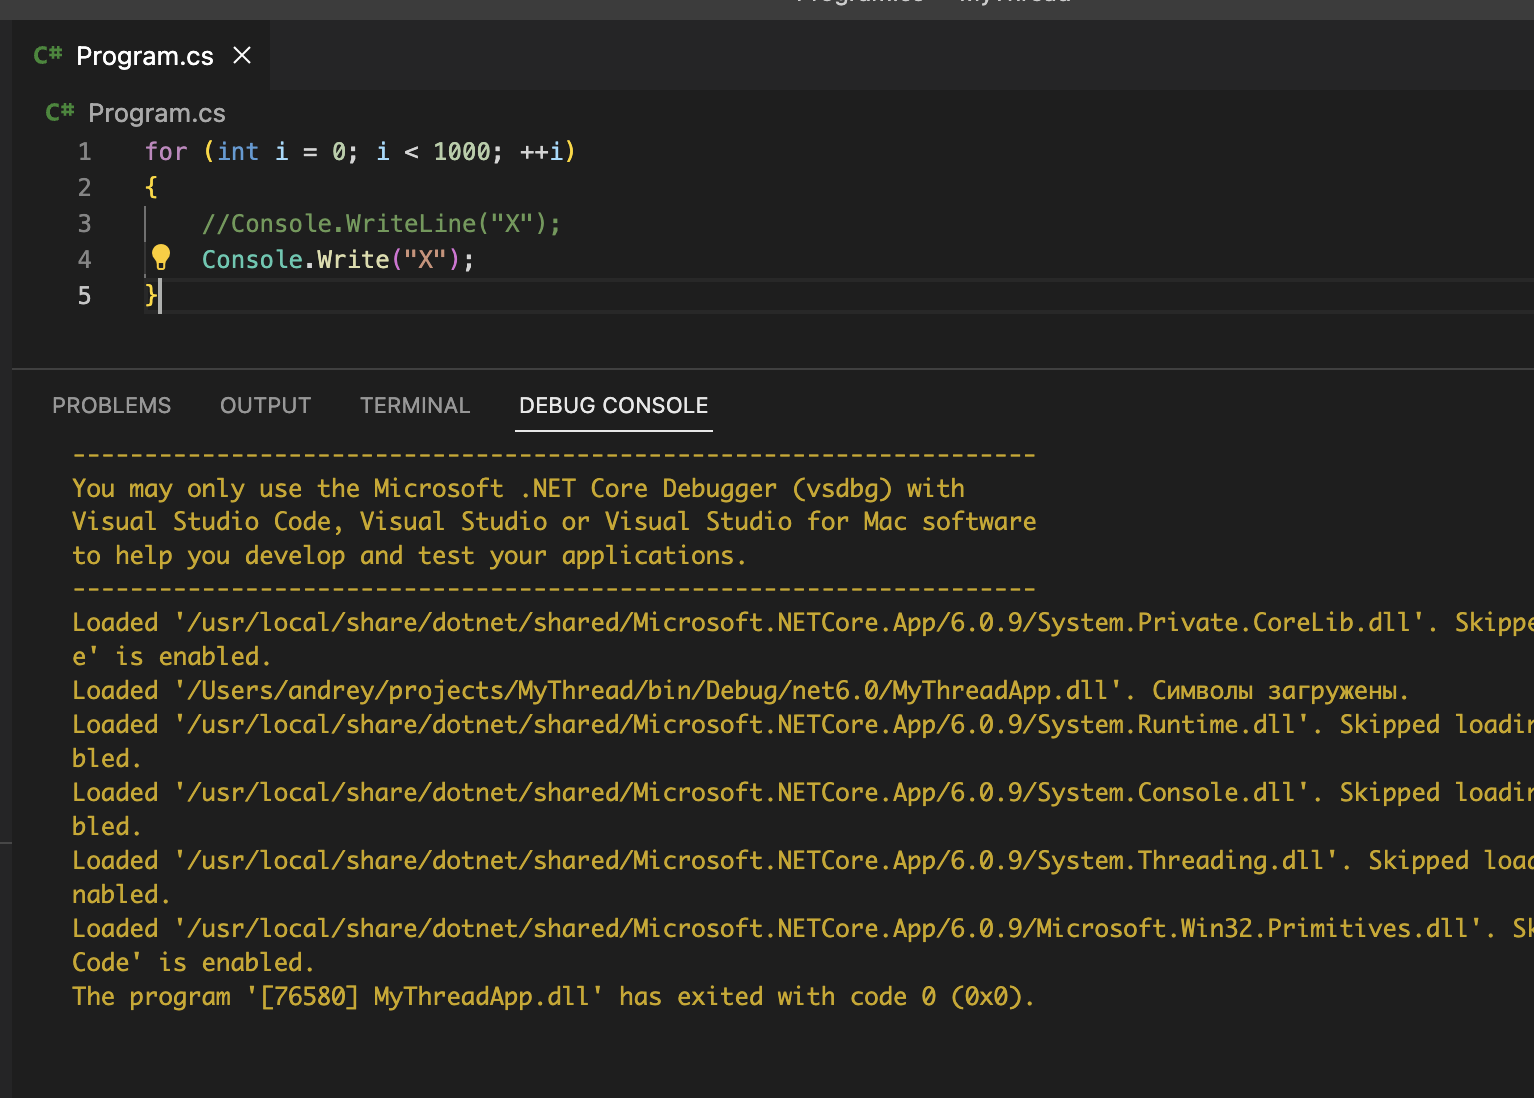Screen dimensions: 1534x1098
Task: Open the PROBLEMS panel tab
Action: click(x=112, y=405)
